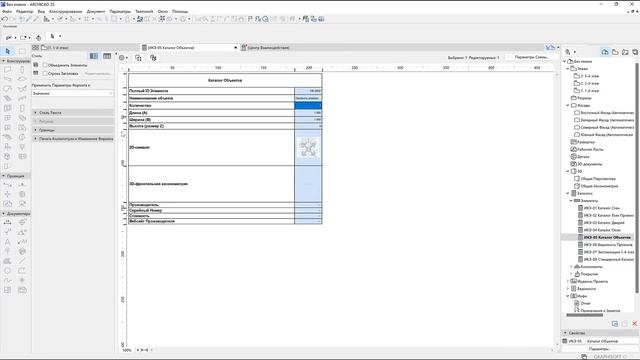Switch to the second schedule style layout button

pyautogui.click(x=107, y=56)
